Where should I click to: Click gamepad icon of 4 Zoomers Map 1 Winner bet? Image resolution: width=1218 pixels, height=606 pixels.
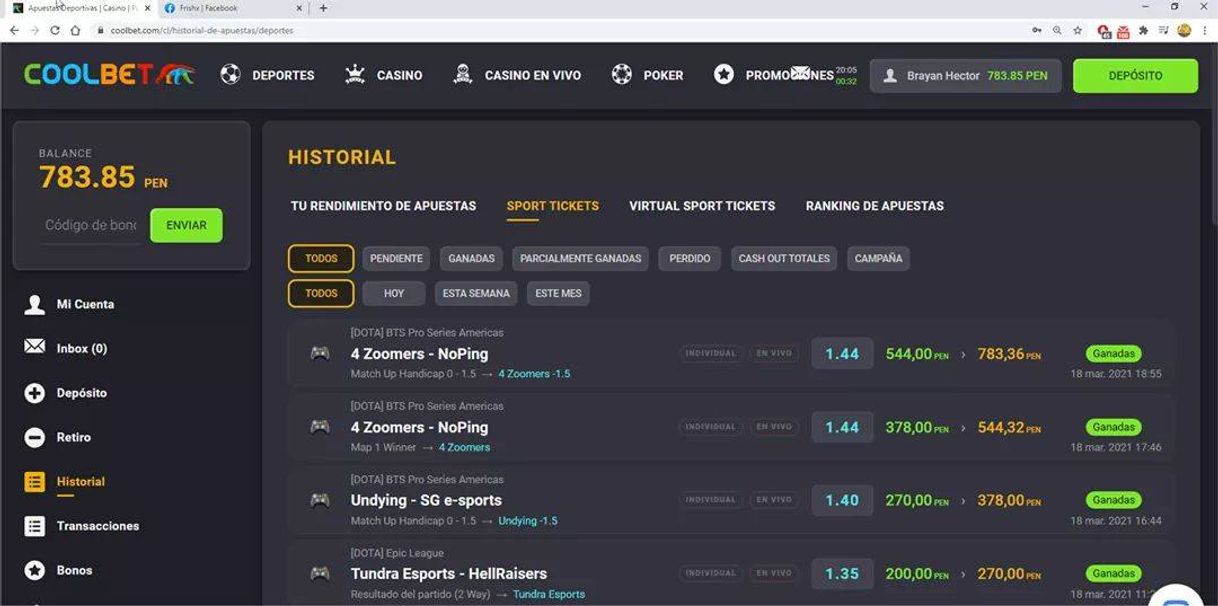coord(320,427)
